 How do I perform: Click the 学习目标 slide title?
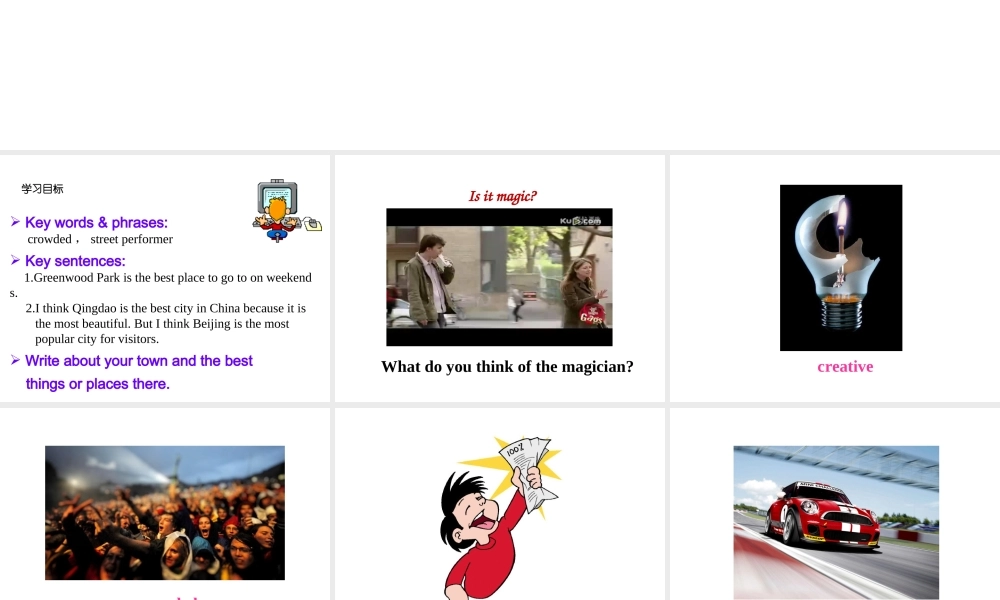pyautogui.click(x=42, y=189)
